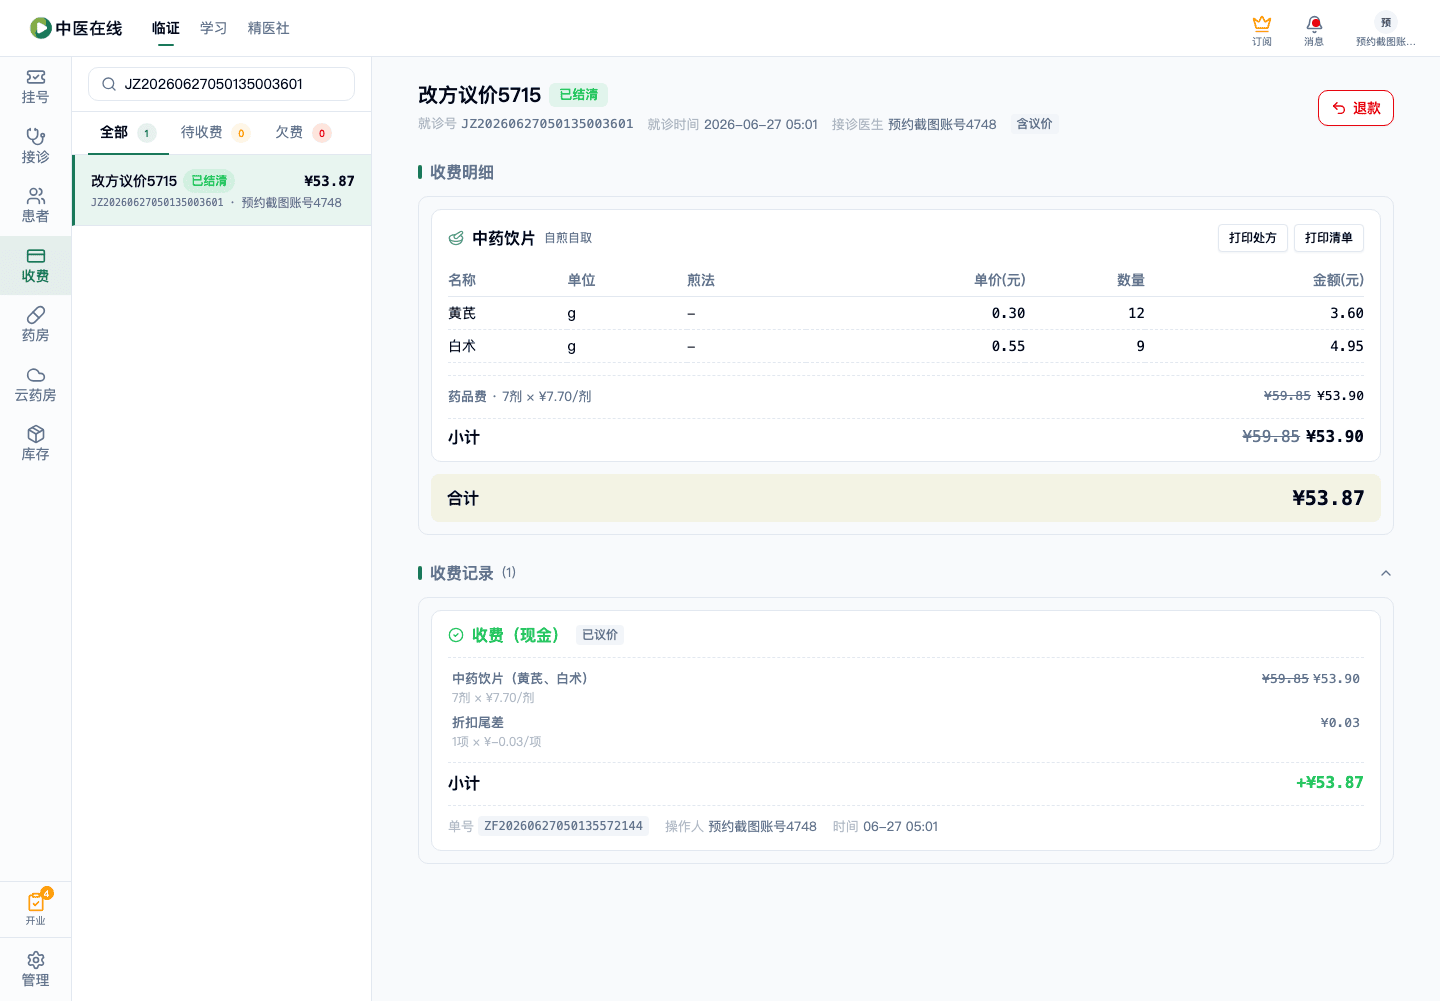
Task: Select the 改方议价5715 list entry
Action: coord(222,190)
